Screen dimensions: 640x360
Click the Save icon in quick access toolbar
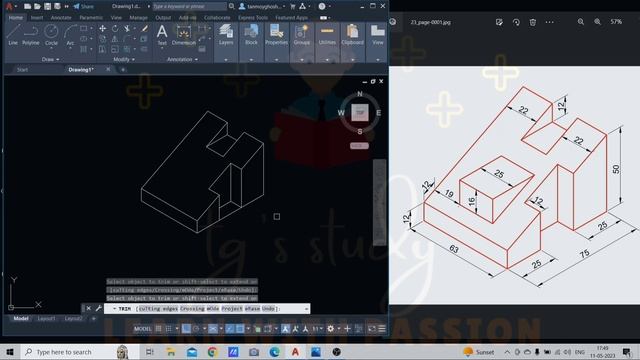click(47, 6)
